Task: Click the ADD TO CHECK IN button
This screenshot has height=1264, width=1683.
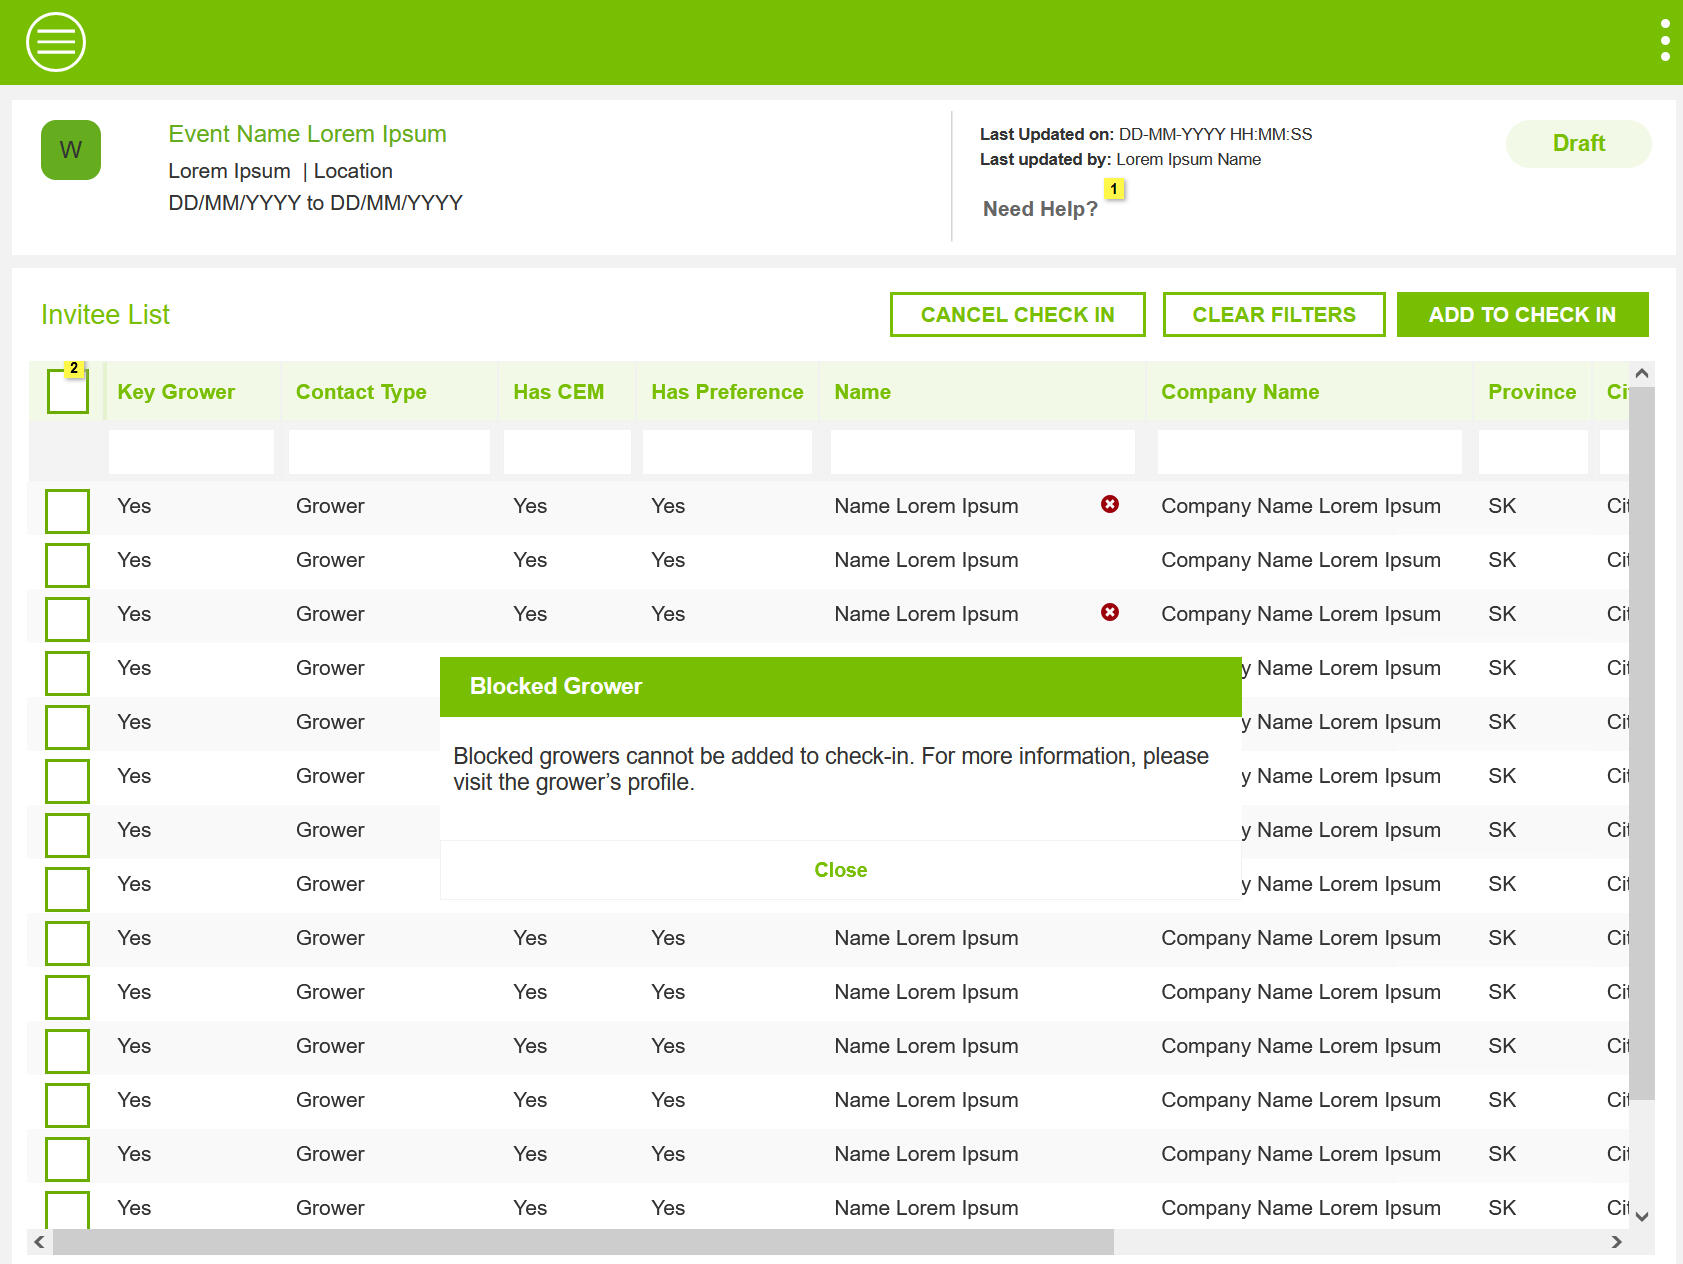Action: pyautogui.click(x=1521, y=315)
